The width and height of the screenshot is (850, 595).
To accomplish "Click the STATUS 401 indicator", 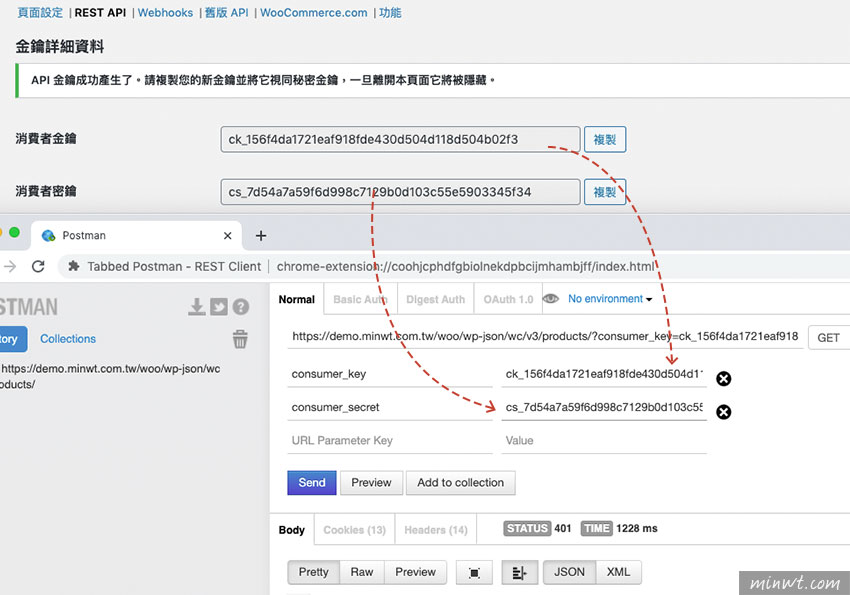I will click(x=537, y=528).
